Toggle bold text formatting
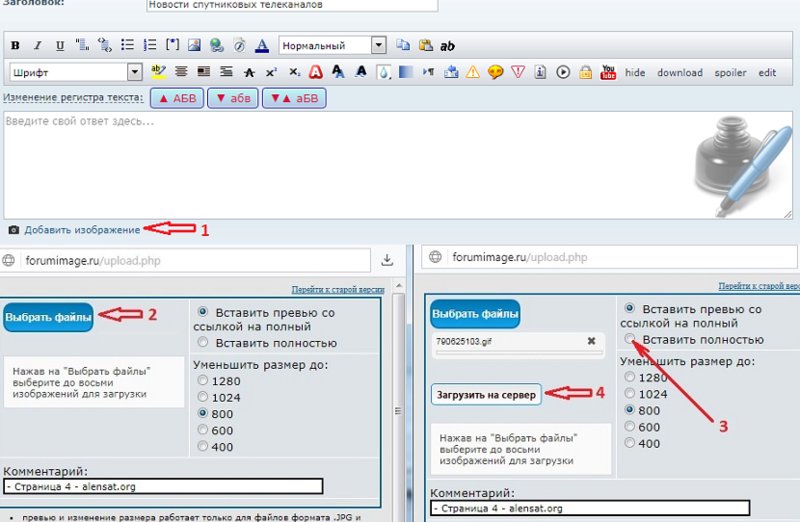 point(15,46)
